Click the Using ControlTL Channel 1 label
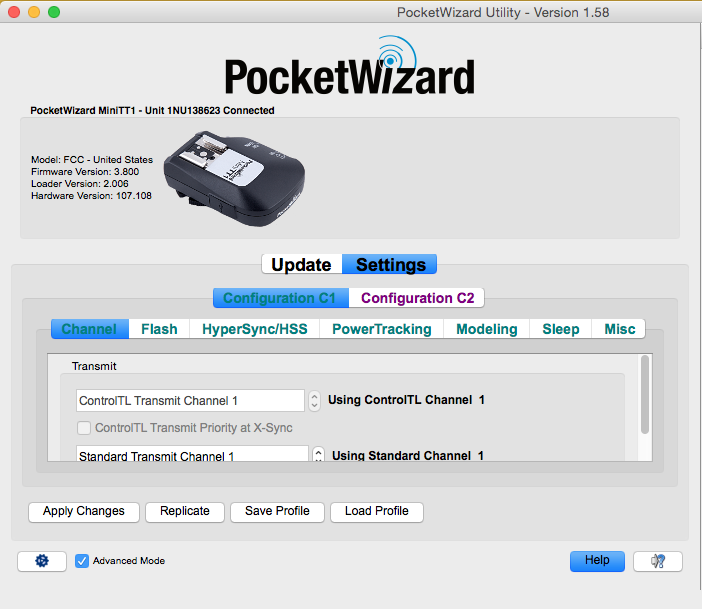Image resolution: width=702 pixels, height=609 pixels. [x=406, y=400]
